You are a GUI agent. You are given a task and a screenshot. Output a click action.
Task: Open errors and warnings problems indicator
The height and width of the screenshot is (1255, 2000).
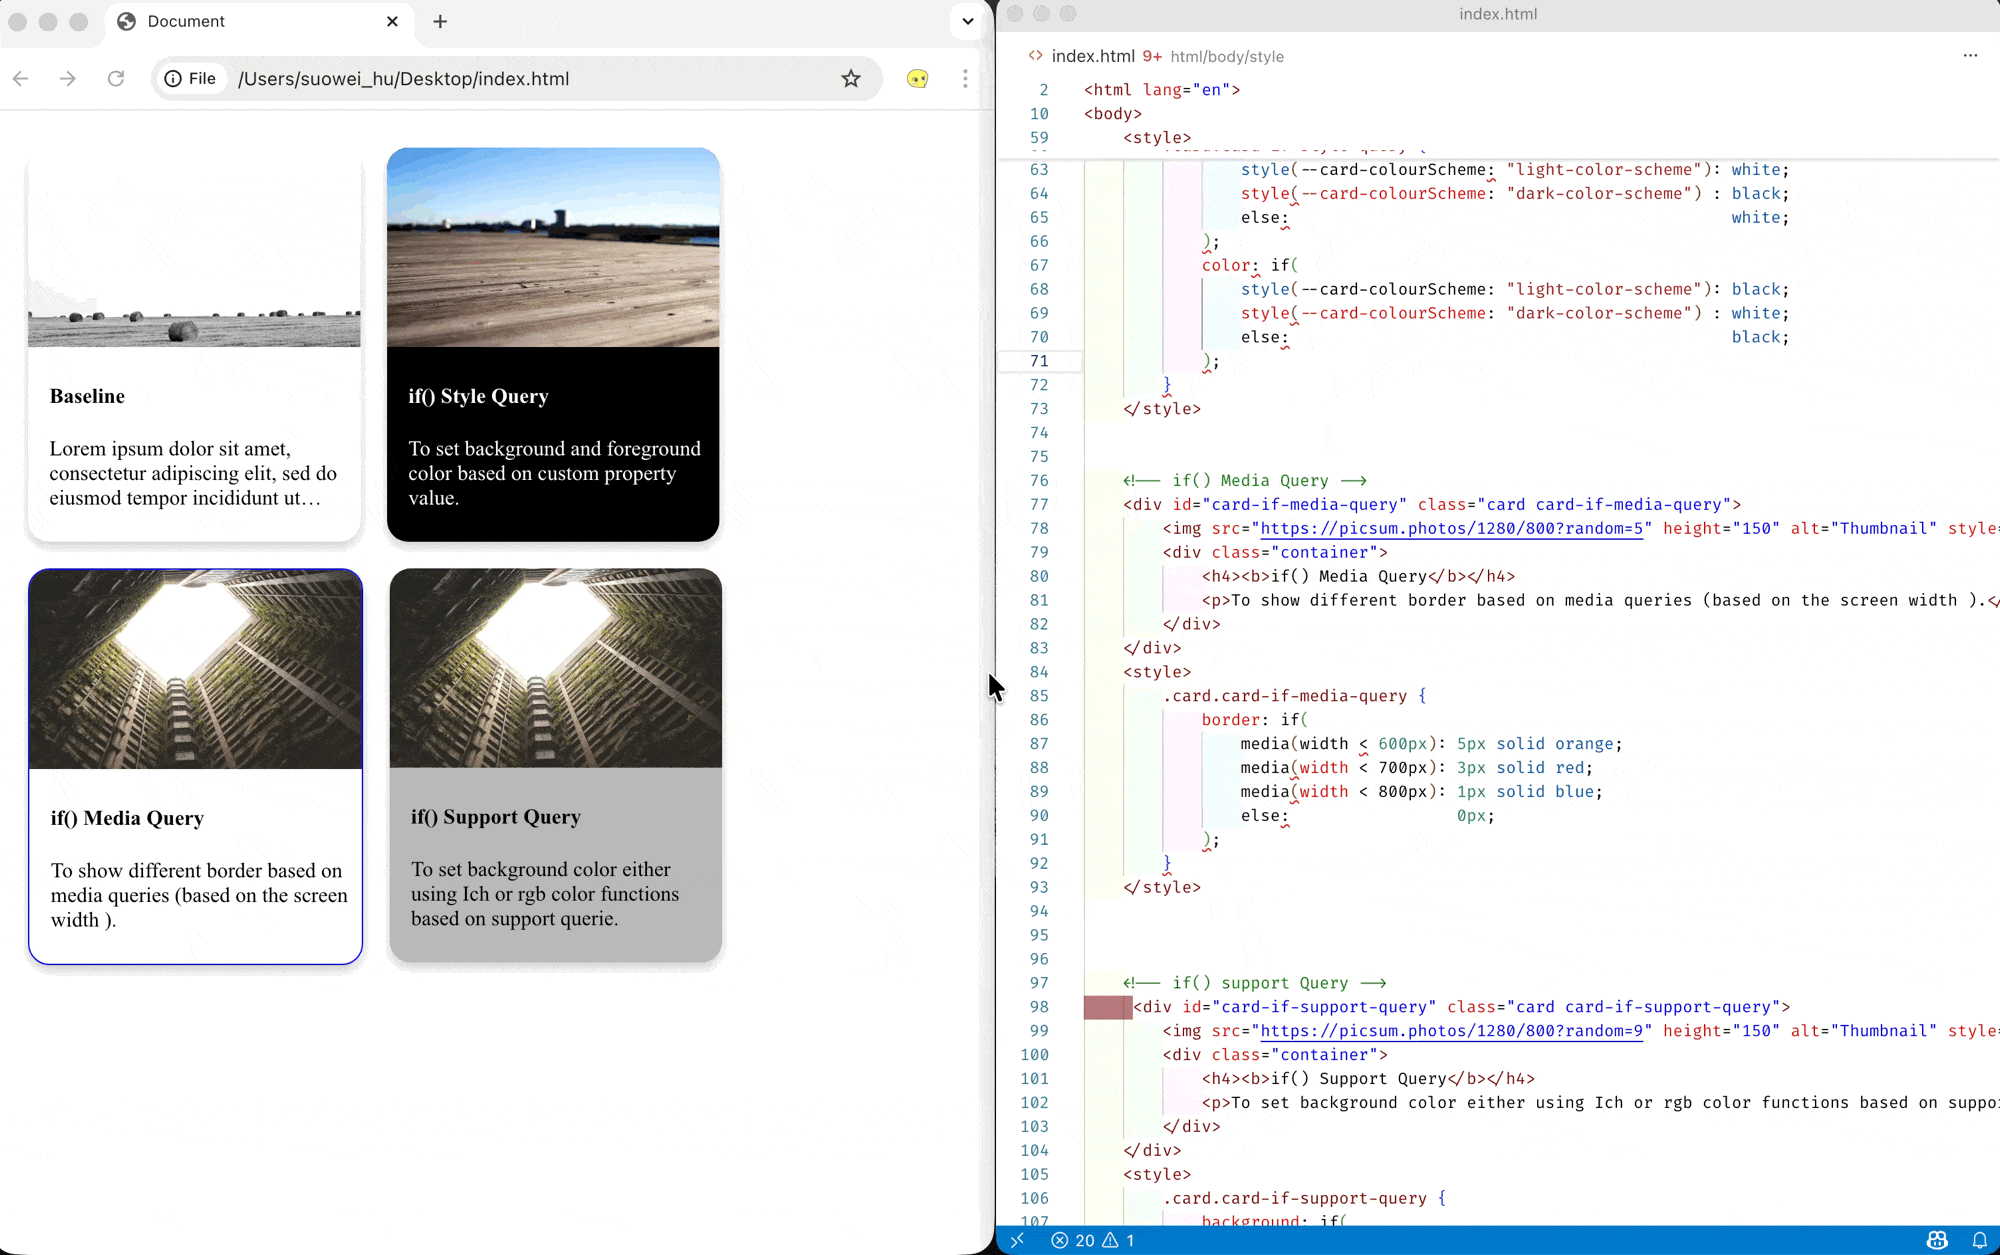coord(1092,1240)
